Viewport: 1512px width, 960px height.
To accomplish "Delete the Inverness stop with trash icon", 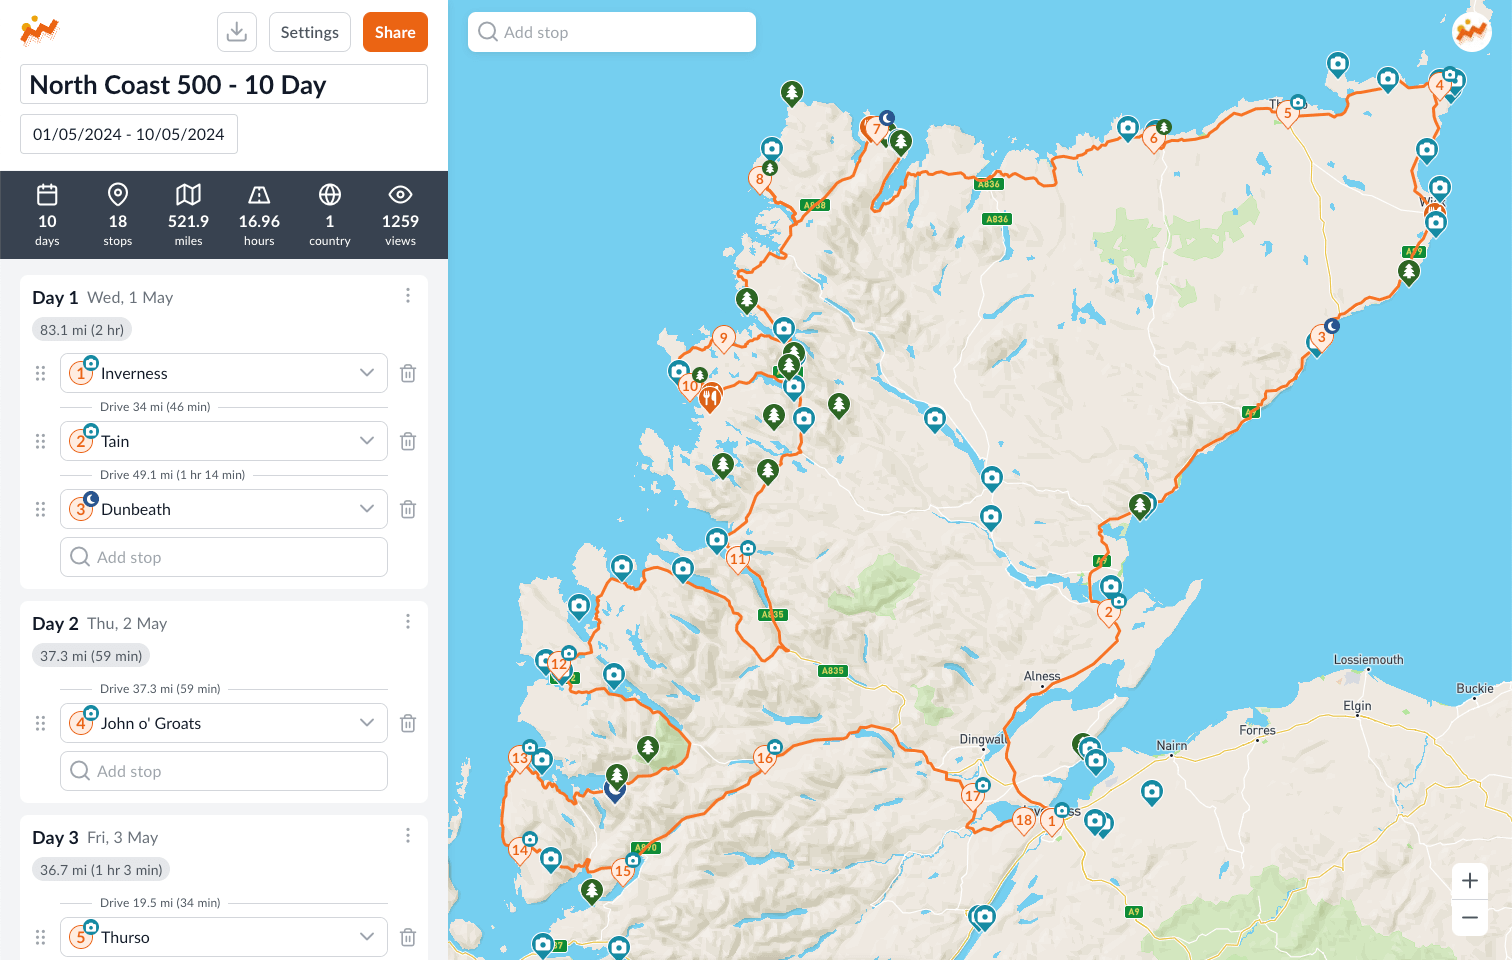I will click(x=408, y=373).
